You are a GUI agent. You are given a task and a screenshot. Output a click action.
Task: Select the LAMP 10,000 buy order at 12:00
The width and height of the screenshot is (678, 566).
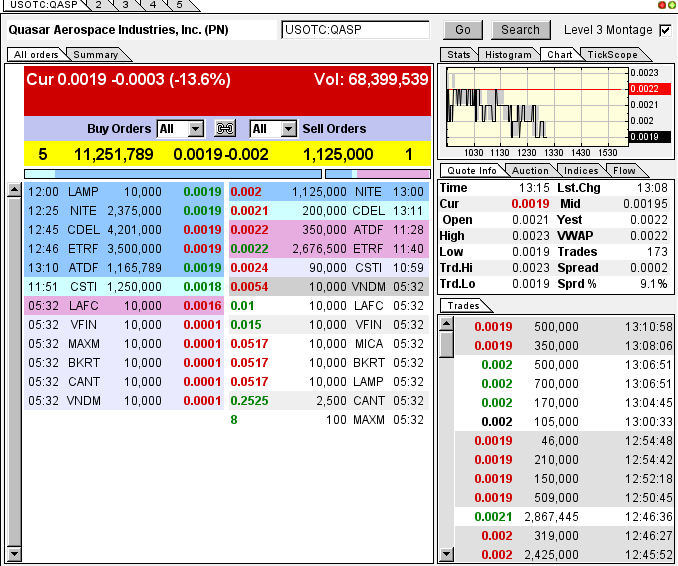coord(124,192)
